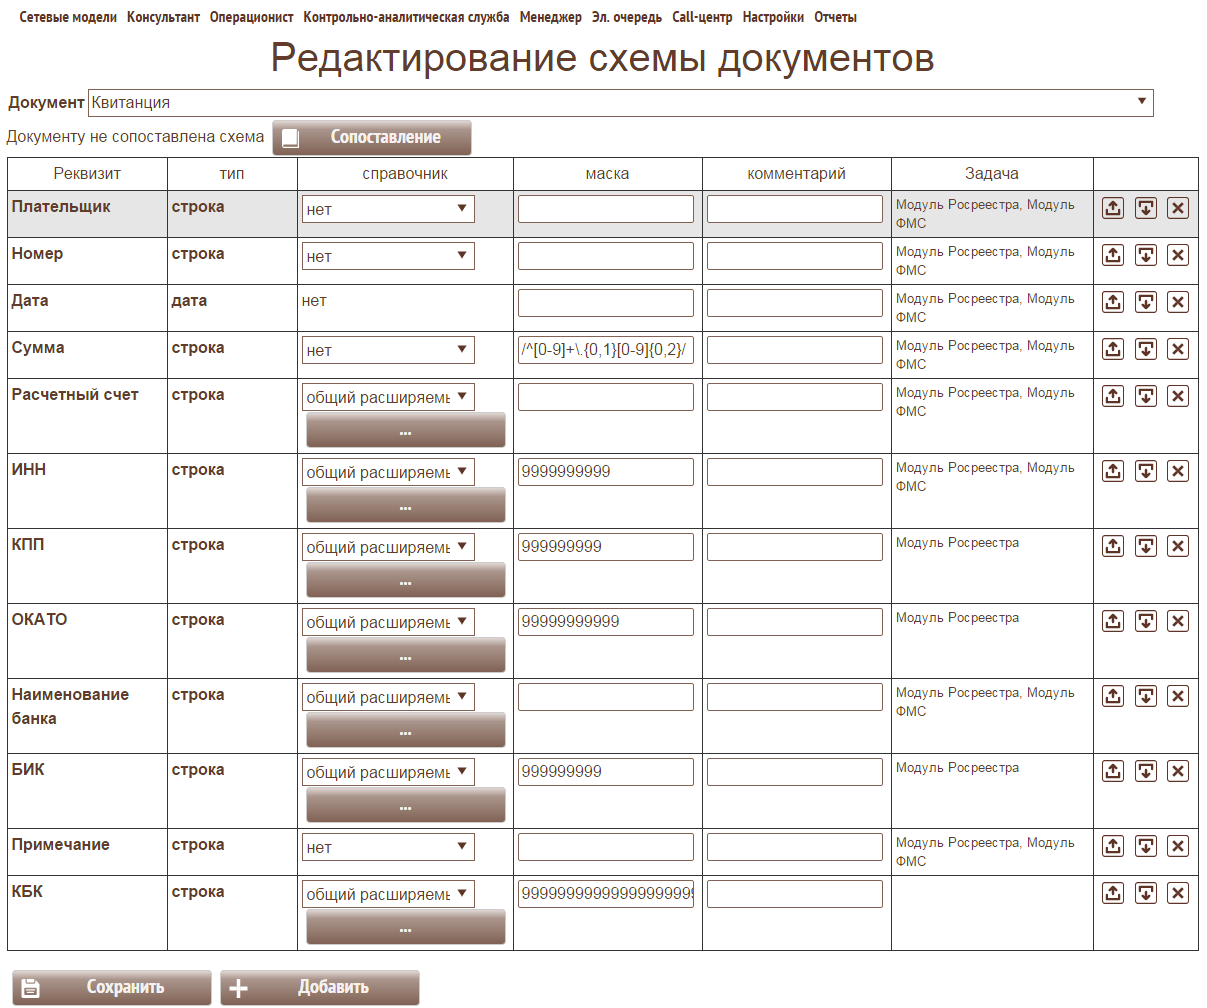Click the маска field for Номер
This screenshot has height=1008, width=1207.
tap(605, 256)
